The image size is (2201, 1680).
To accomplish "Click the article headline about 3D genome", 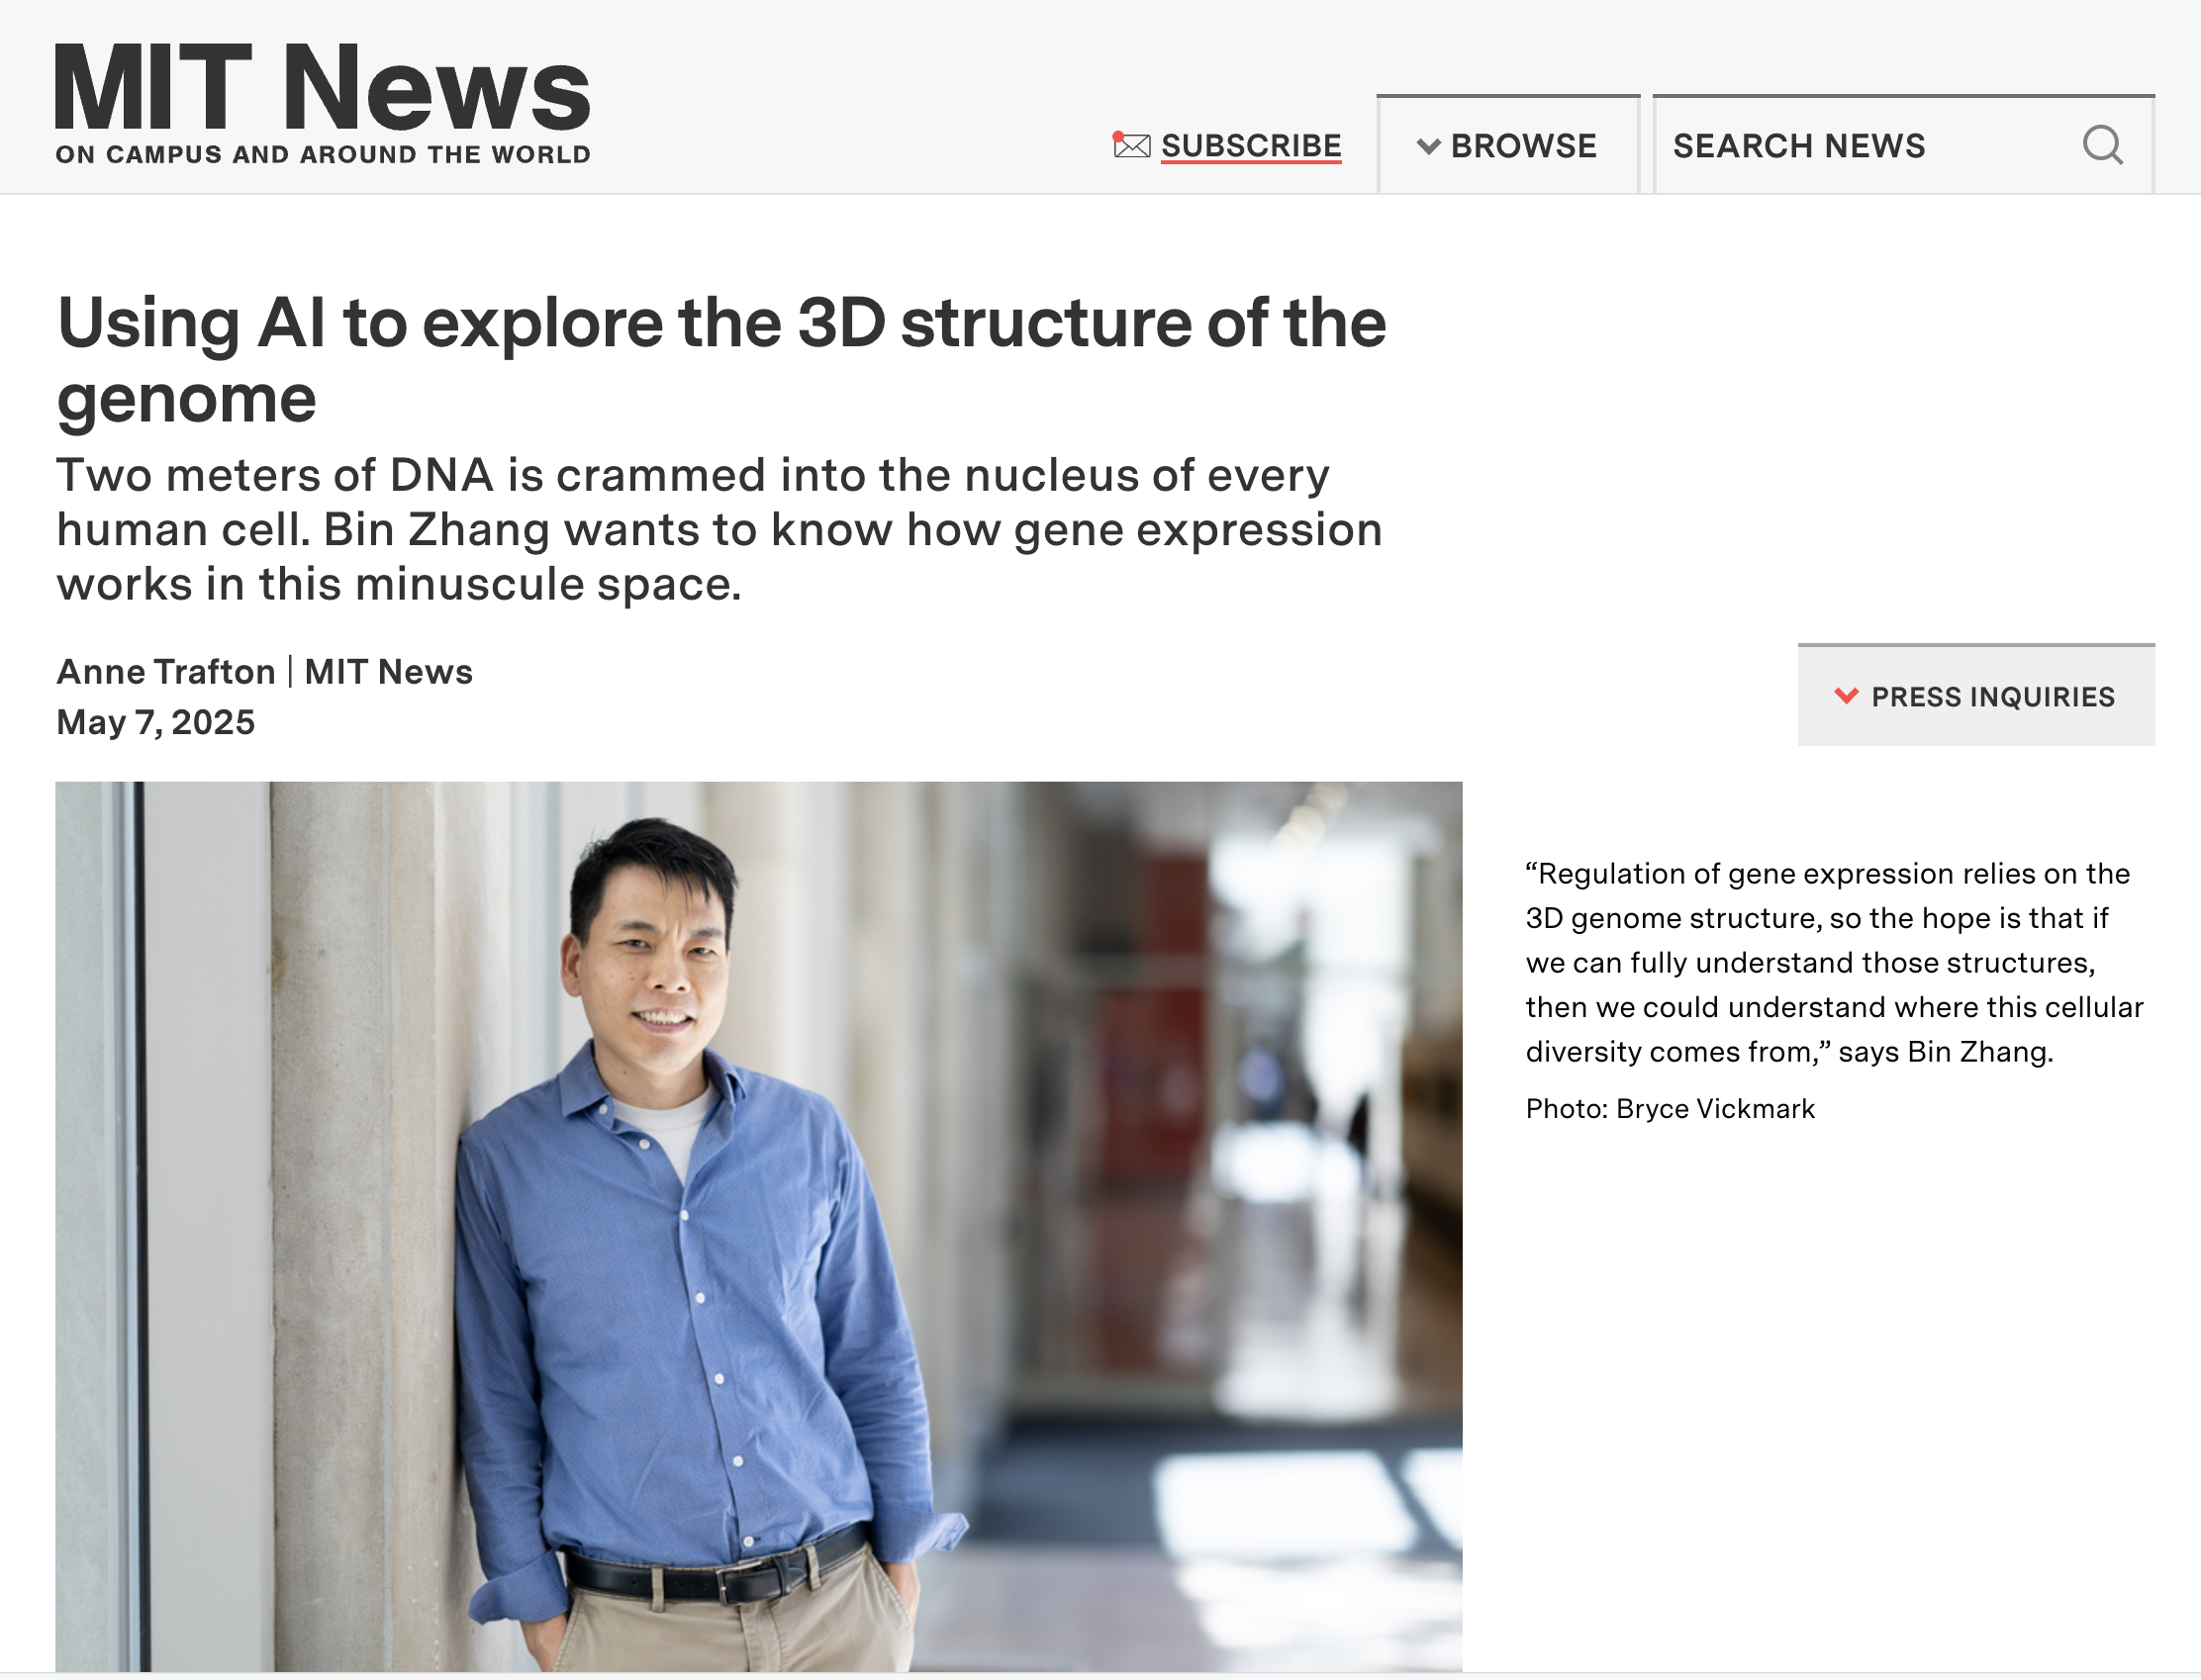I will [720, 324].
